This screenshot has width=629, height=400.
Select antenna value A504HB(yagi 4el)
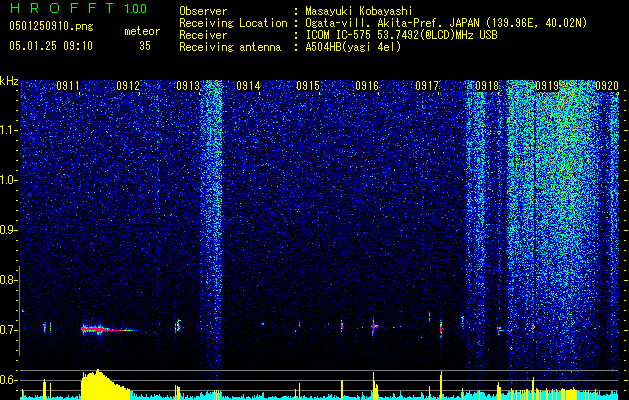pos(353,47)
